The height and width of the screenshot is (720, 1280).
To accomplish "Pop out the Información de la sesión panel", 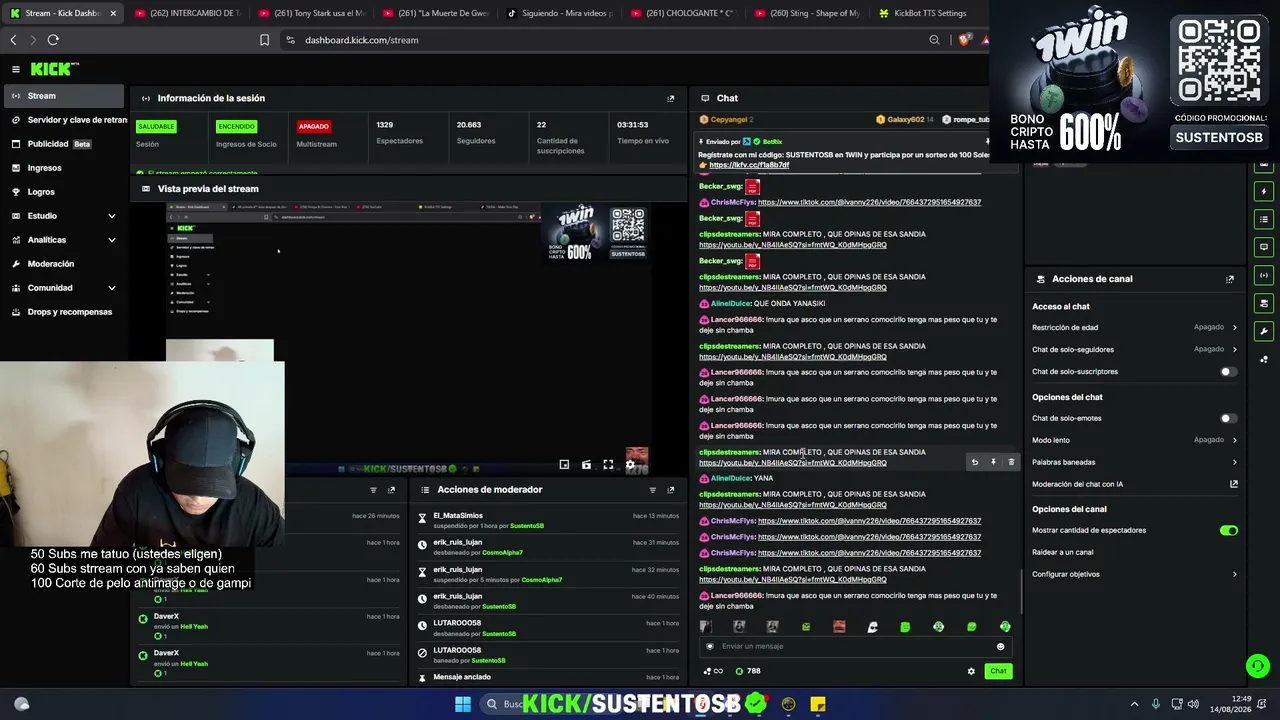I will (670, 98).
